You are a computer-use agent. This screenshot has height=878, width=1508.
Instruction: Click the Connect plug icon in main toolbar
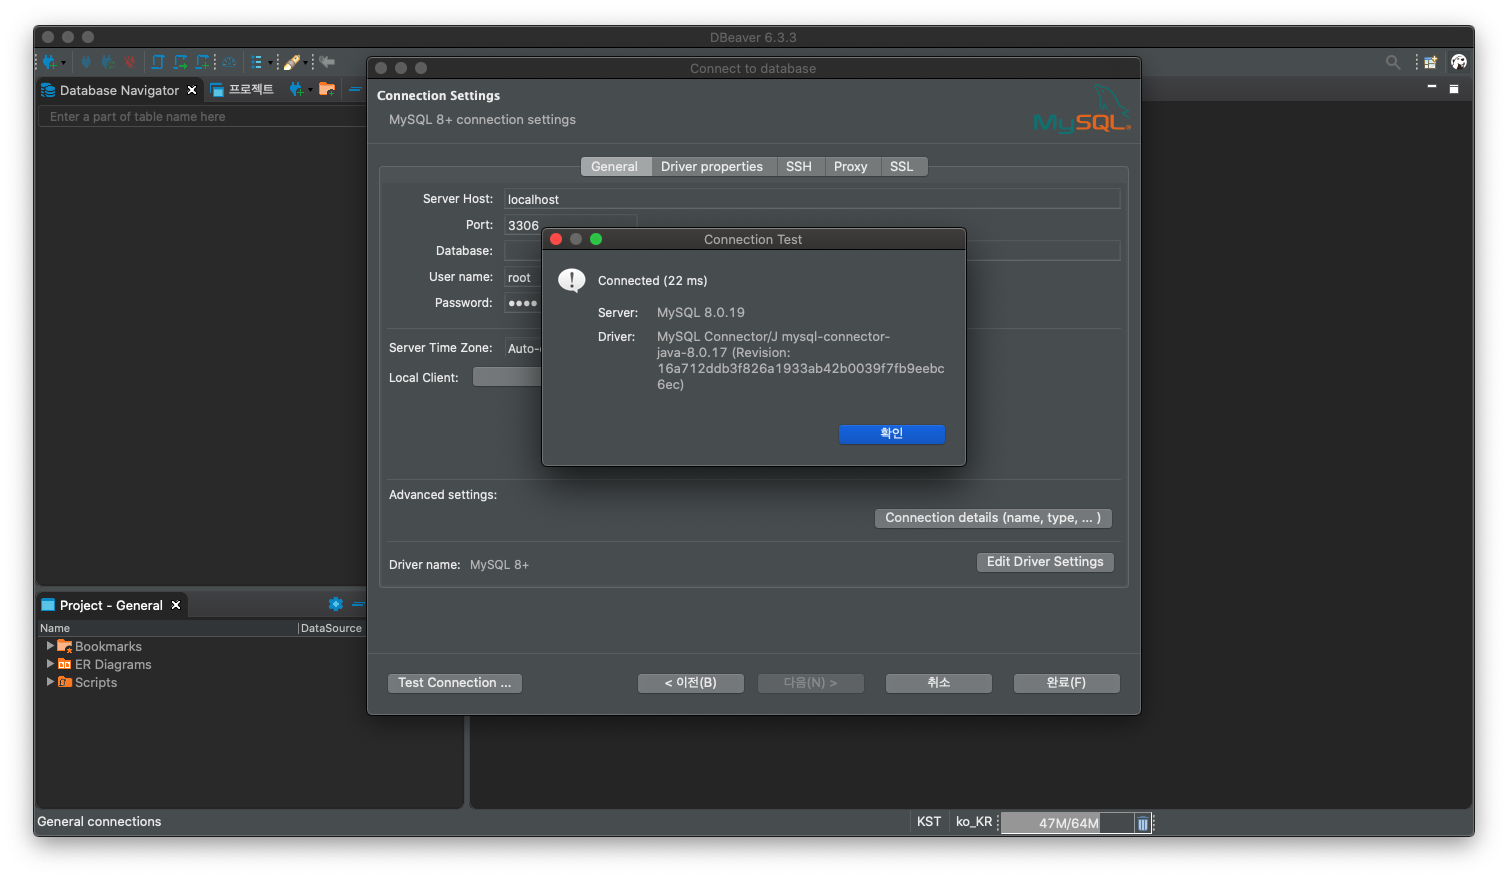pos(86,62)
